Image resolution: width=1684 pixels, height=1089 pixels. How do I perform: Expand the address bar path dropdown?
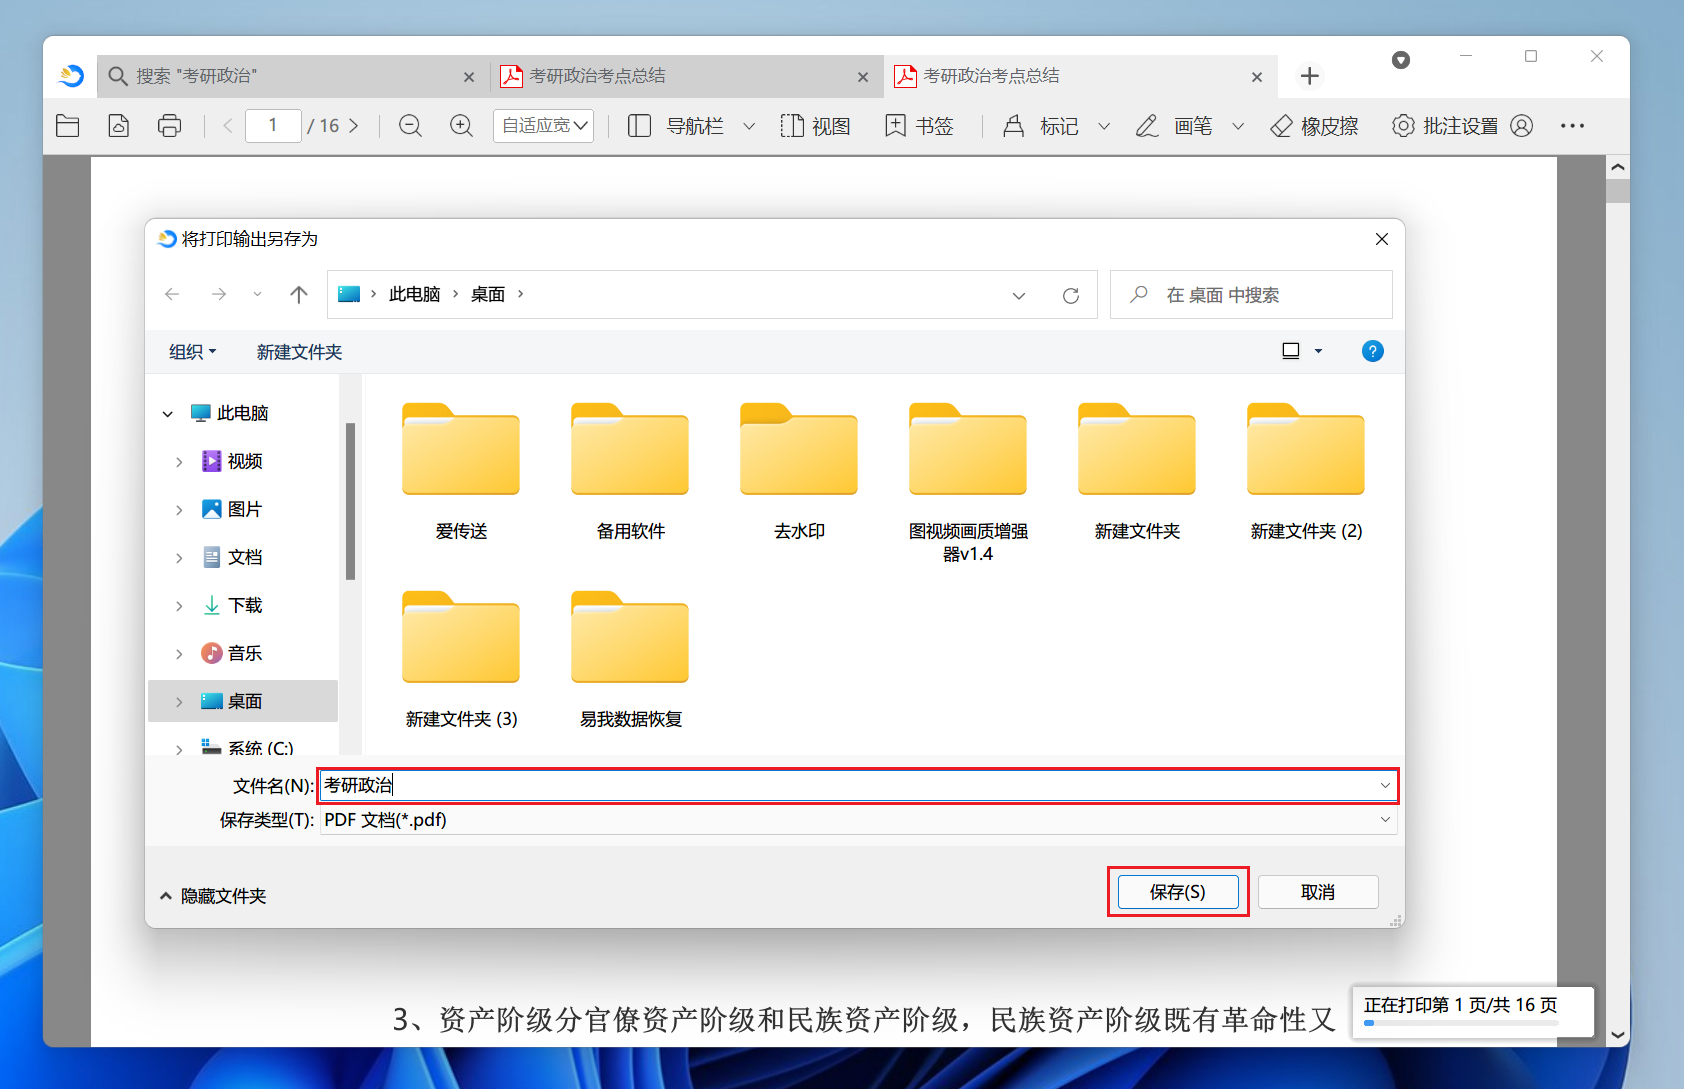pyautogui.click(x=1019, y=295)
